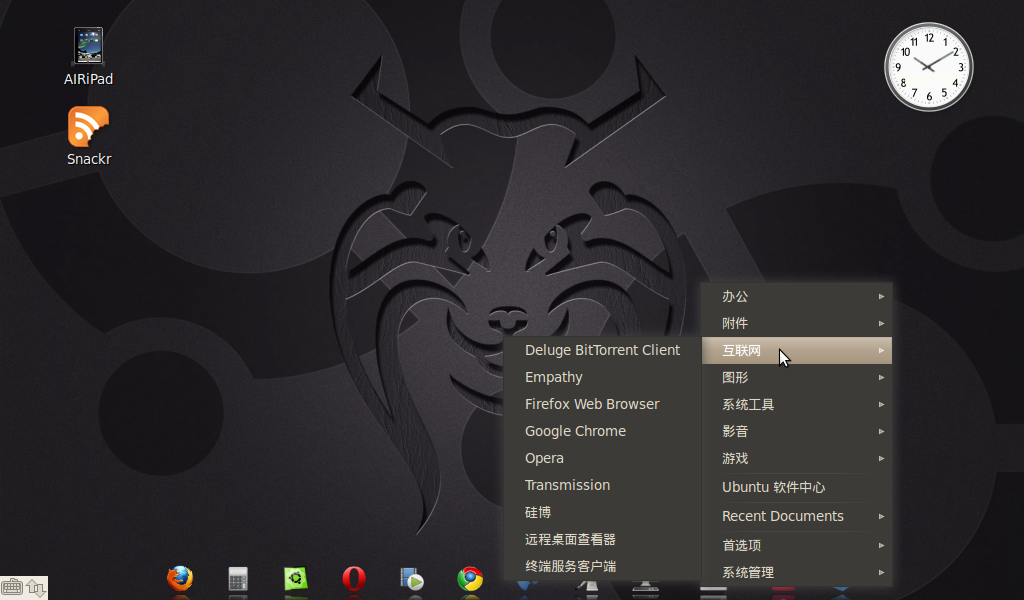Open Ubuntu 软件中心
1024x600 pixels.
797,488
